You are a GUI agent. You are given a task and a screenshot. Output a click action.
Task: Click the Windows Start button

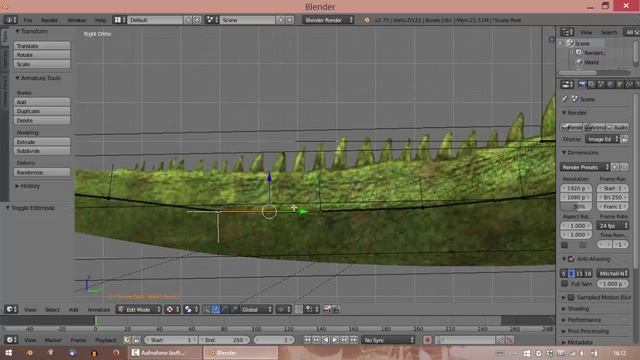[8, 353]
